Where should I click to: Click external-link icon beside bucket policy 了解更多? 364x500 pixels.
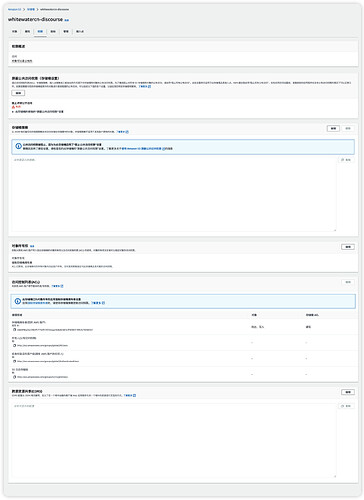(x=127, y=132)
